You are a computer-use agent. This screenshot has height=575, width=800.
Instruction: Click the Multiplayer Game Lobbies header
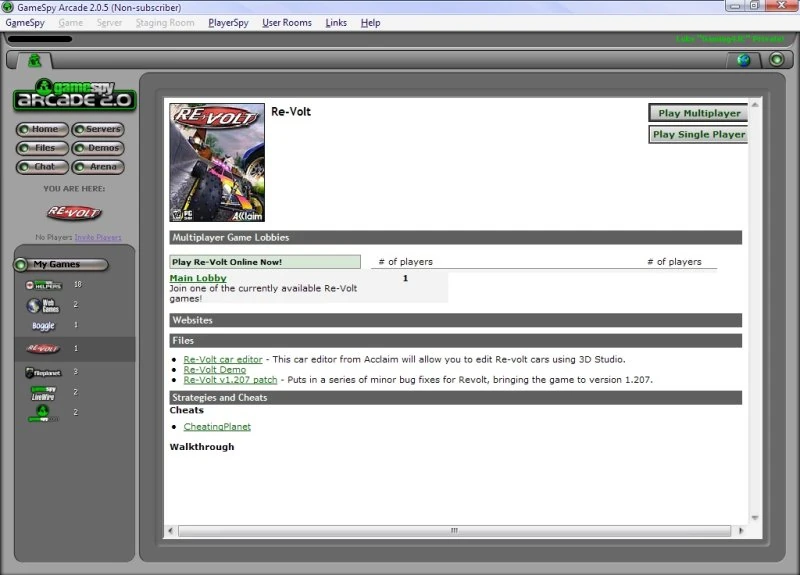pos(456,237)
